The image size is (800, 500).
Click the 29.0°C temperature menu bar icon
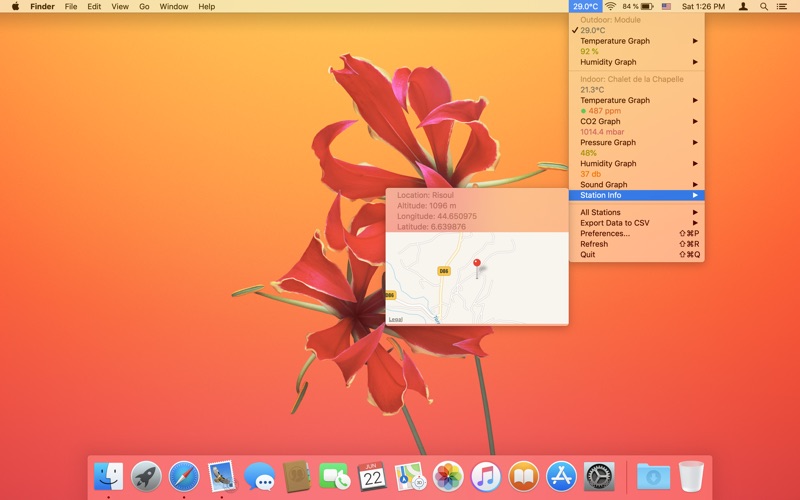[x=585, y=6]
